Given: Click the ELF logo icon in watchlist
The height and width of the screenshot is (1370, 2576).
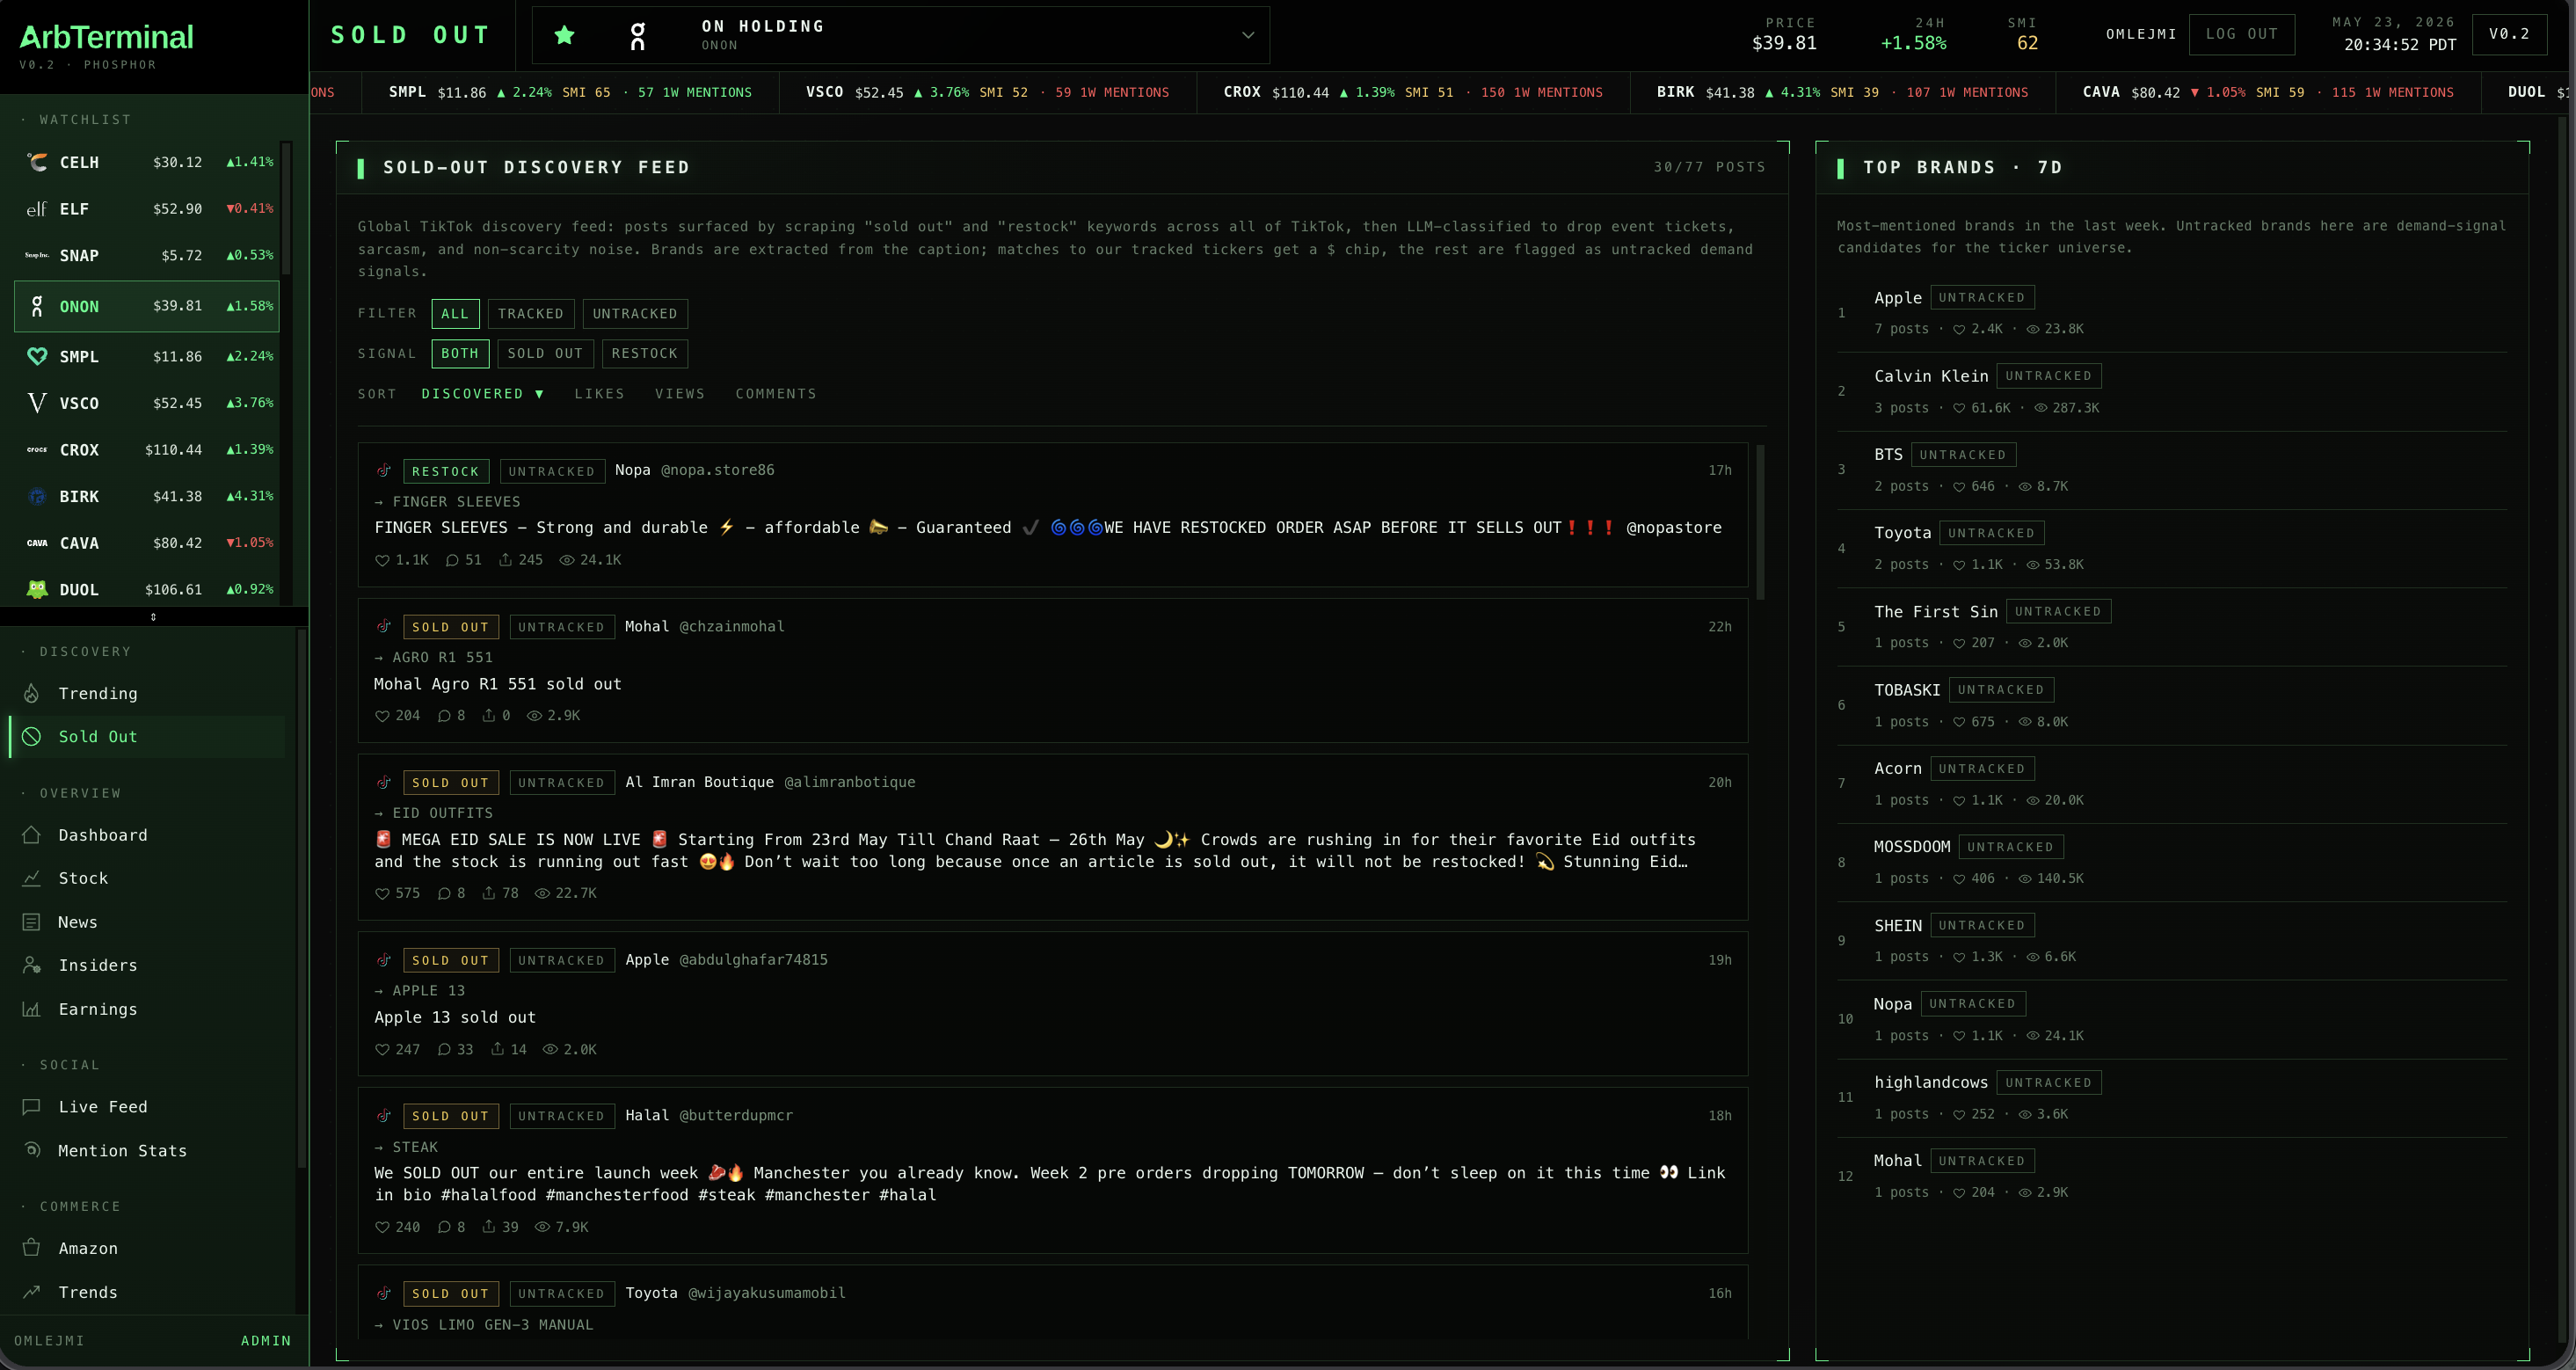Looking at the screenshot, I should 37,209.
